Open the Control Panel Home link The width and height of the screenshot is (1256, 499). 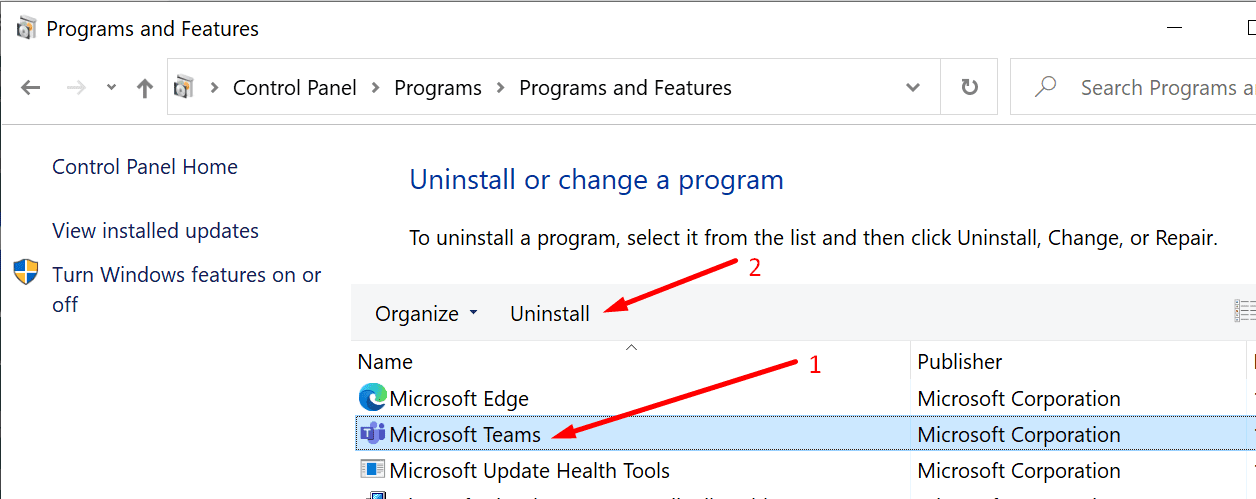tap(145, 167)
